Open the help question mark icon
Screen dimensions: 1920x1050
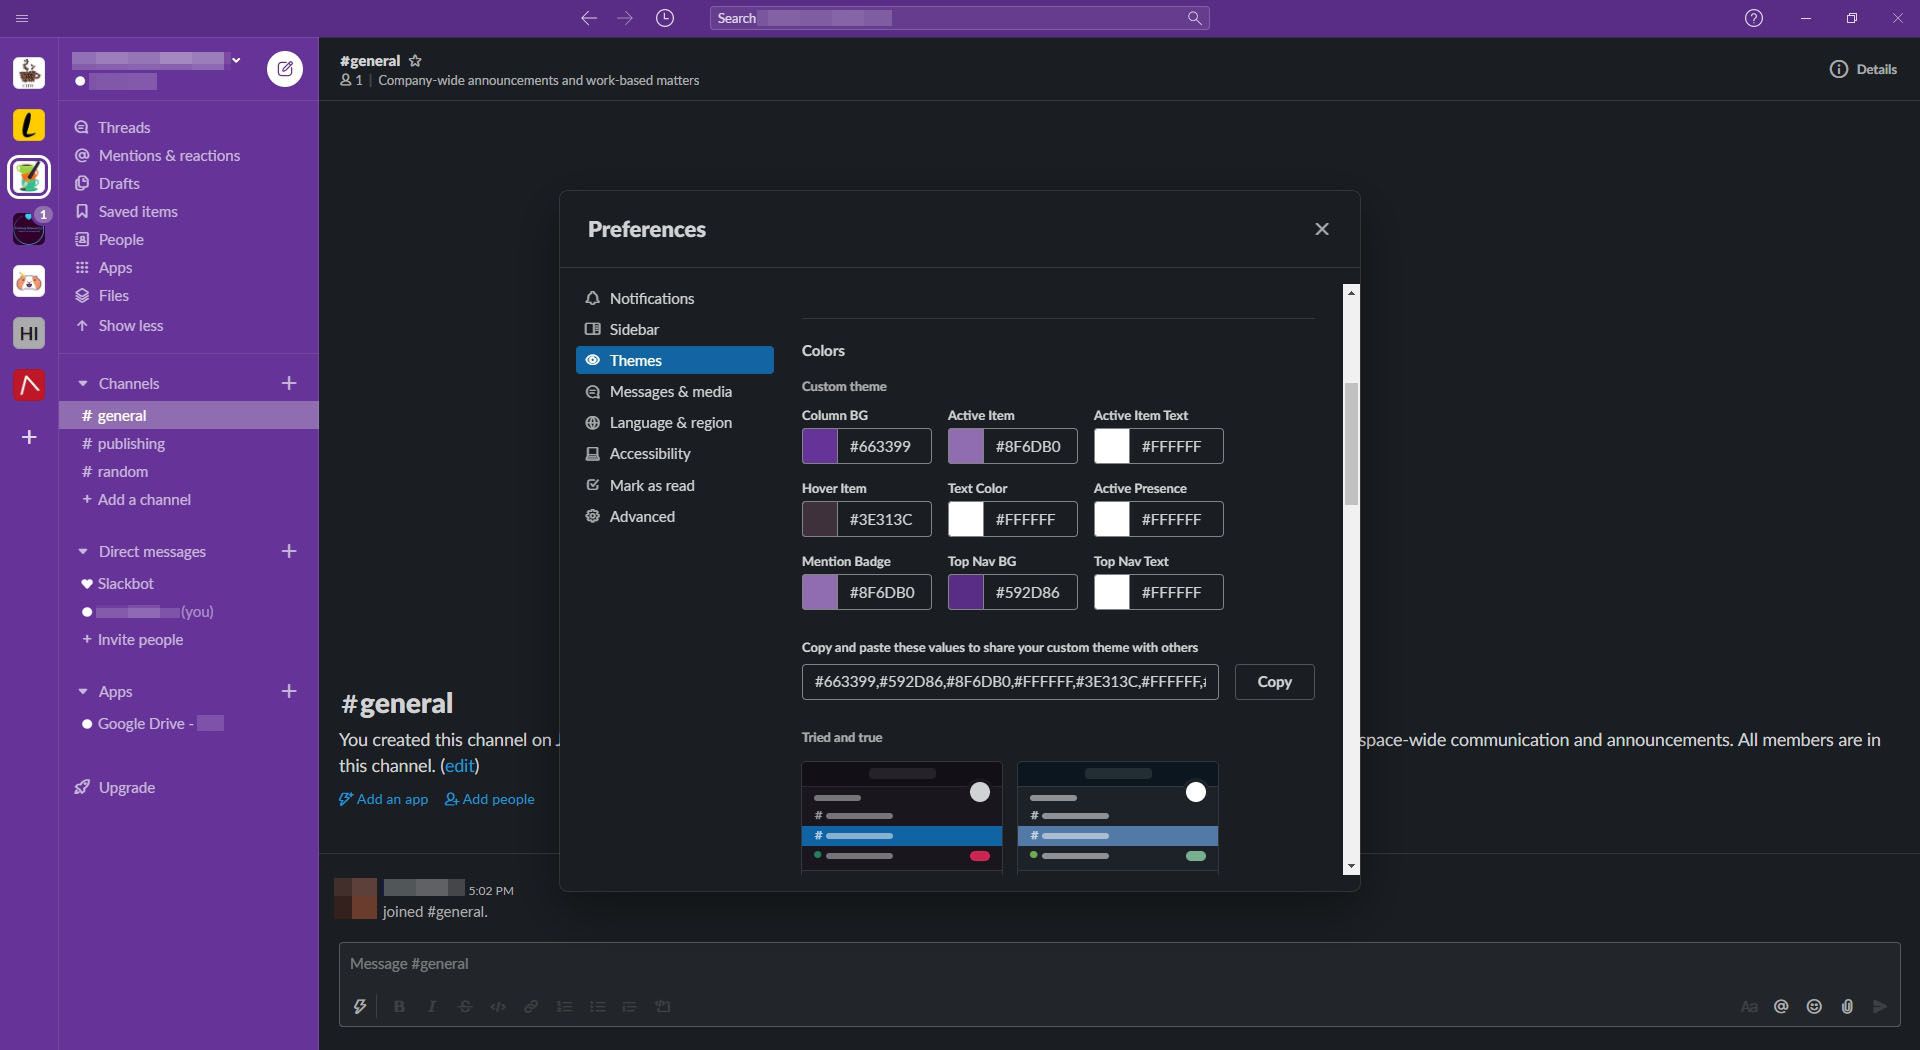(x=1754, y=18)
